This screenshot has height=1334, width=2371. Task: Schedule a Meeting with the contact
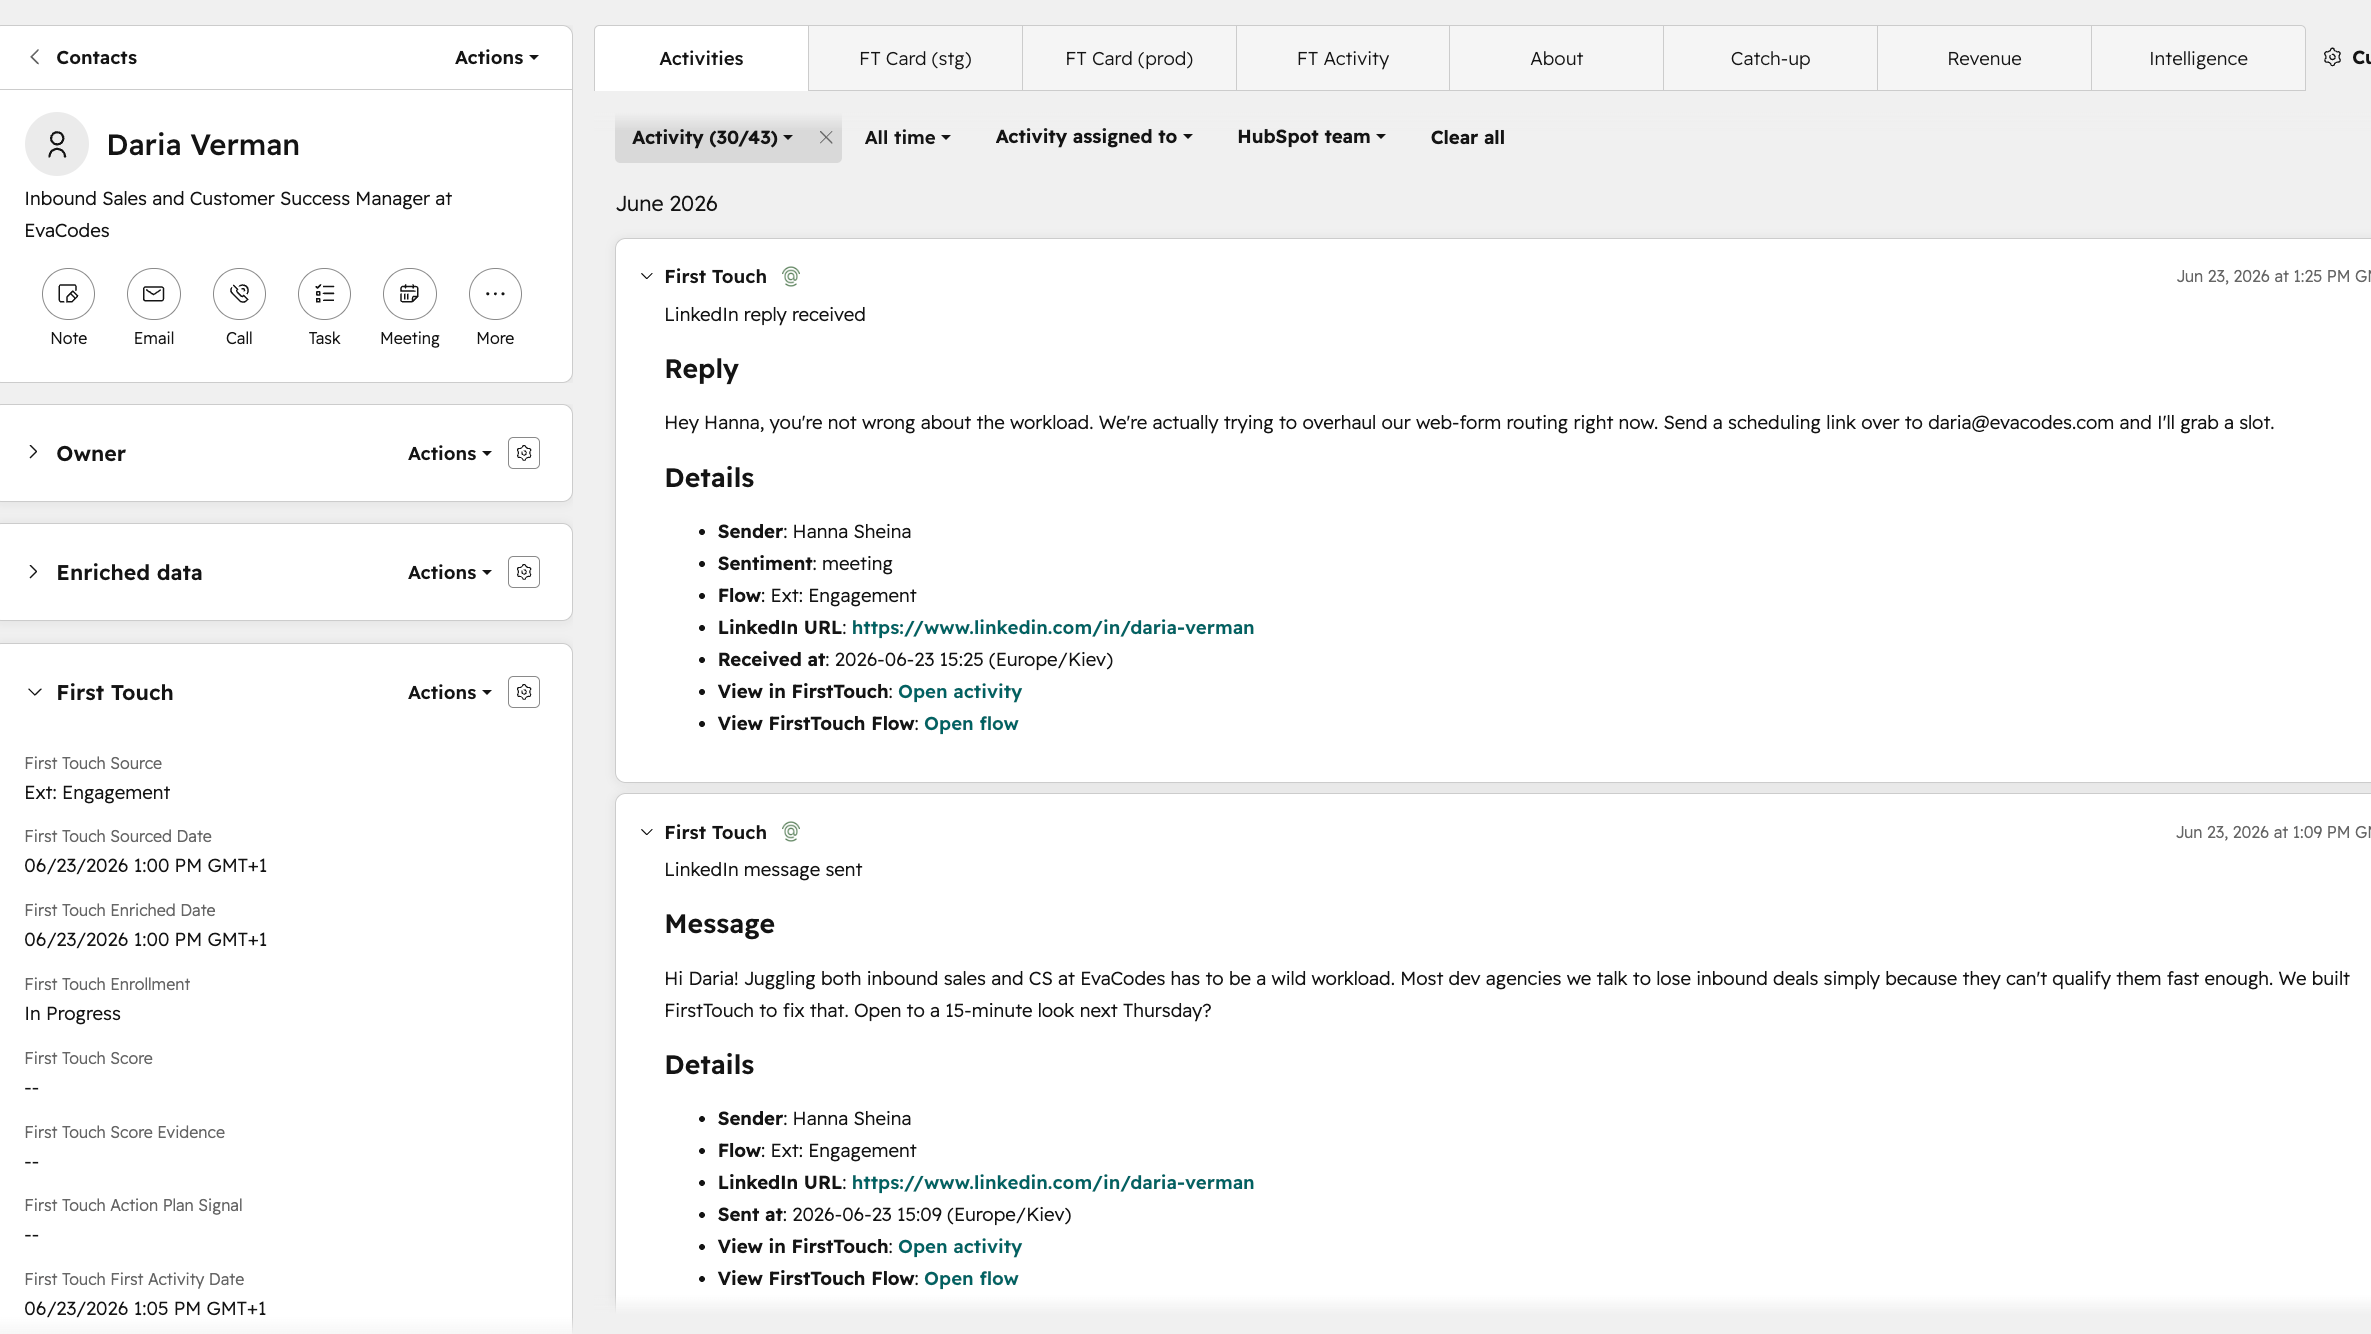click(x=410, y=294)
